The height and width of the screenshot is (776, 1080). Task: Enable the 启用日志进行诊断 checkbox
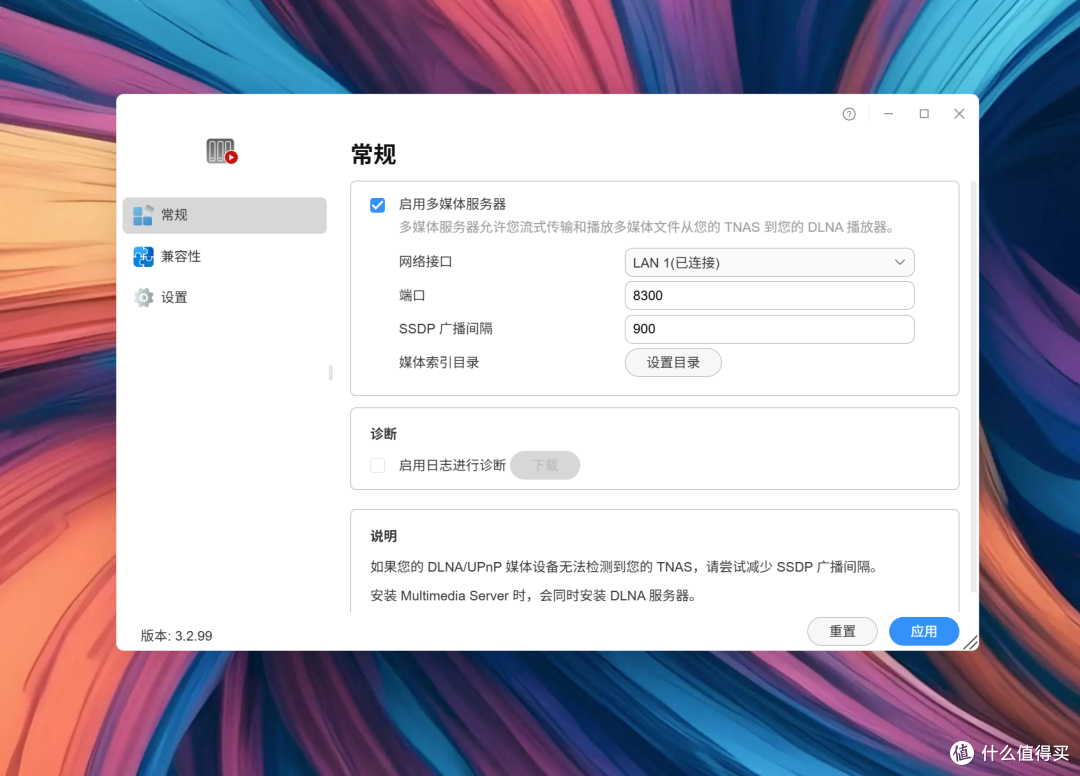[377, 465]
